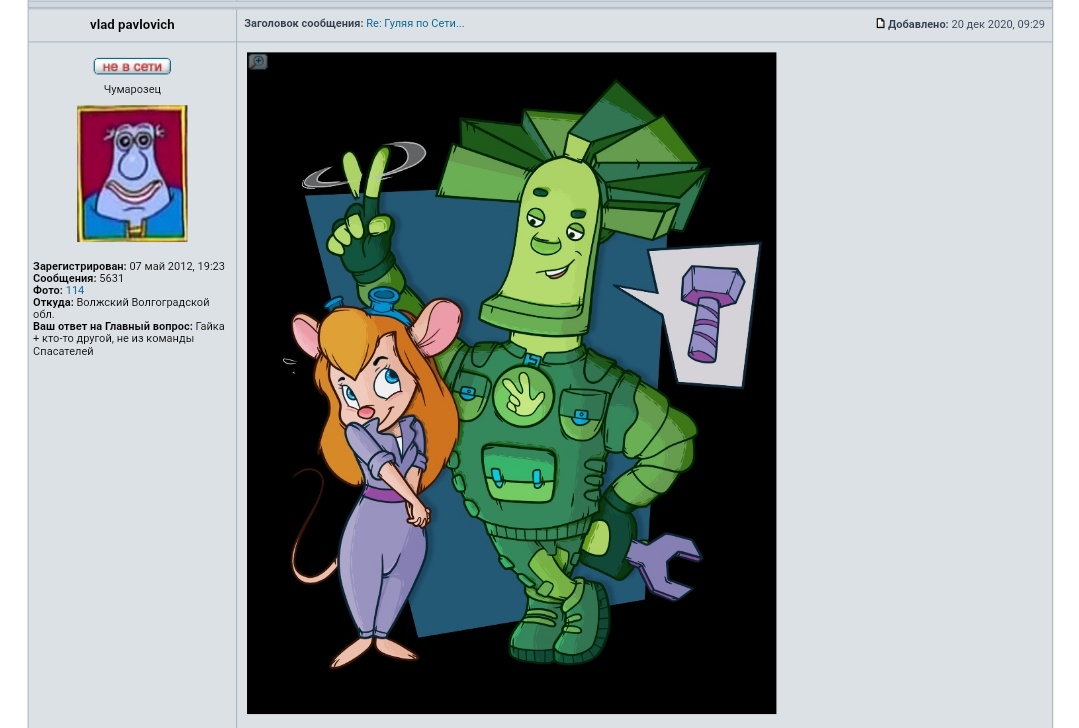Click the image zoom magnifier icon
This screenshot has height=728, width=1079.
[x=258, y=62]
